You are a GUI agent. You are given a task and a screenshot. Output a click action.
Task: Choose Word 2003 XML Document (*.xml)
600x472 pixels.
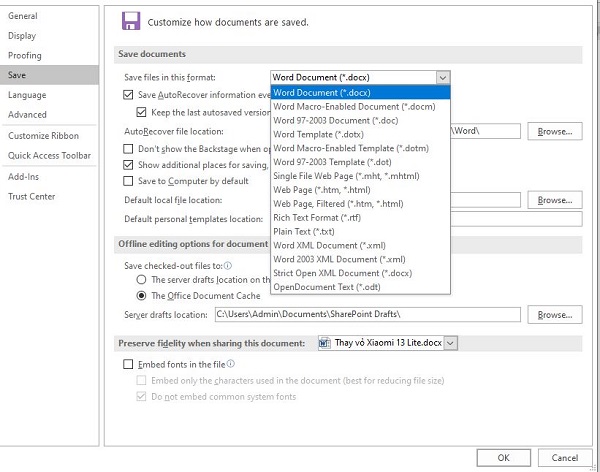(x=360, y=259)
